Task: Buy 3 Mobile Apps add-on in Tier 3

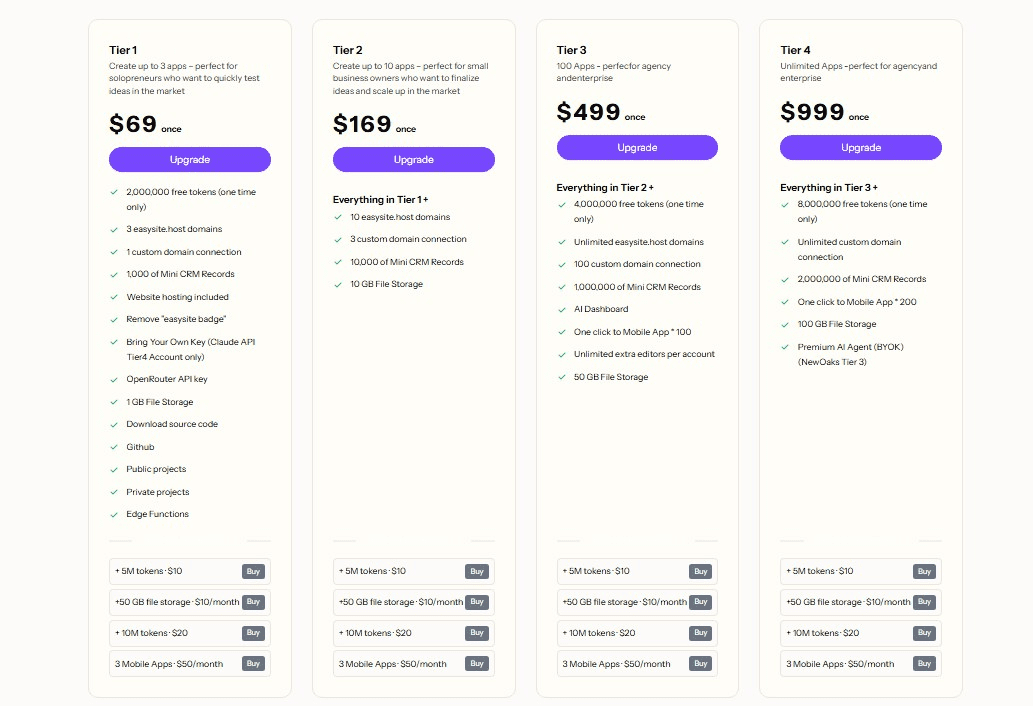Action: [700, 664]
